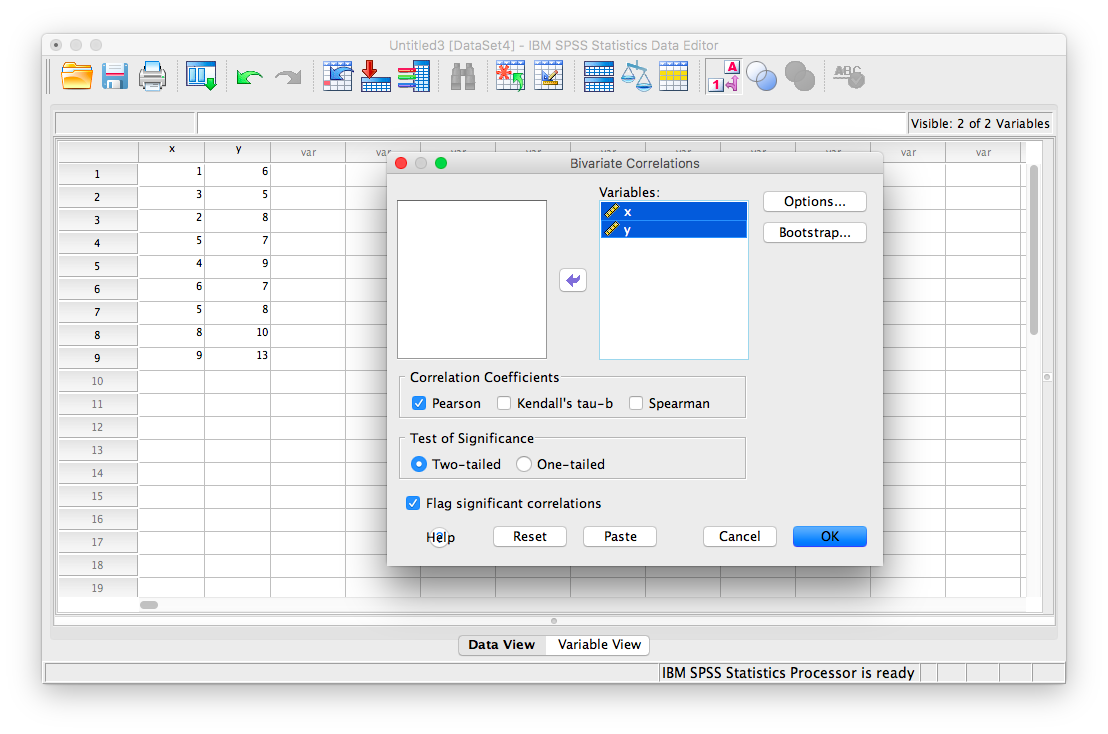Open Weight Cases with the scales icon

(x=636, y=76)
